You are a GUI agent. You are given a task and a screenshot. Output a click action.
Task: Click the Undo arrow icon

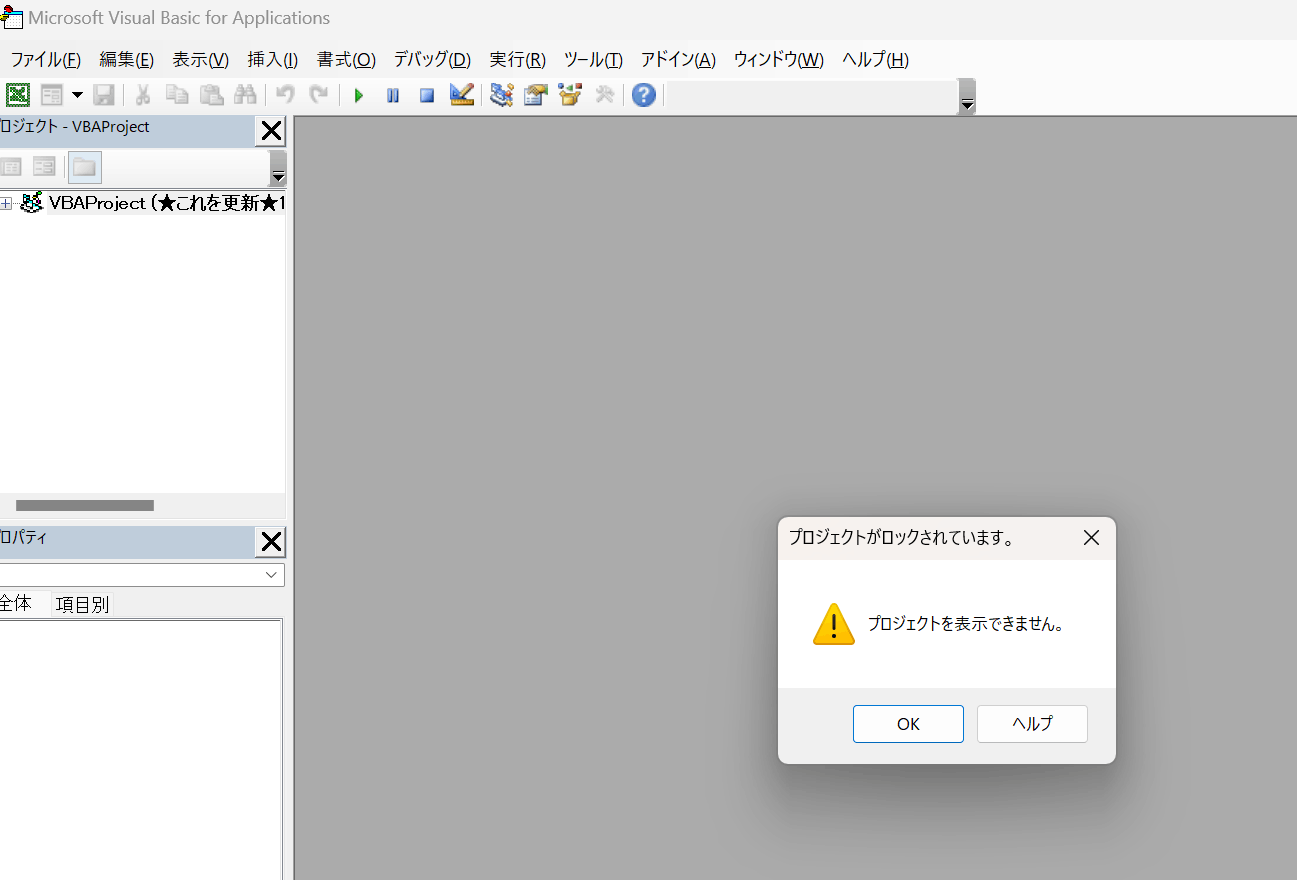tap(285, 95)
